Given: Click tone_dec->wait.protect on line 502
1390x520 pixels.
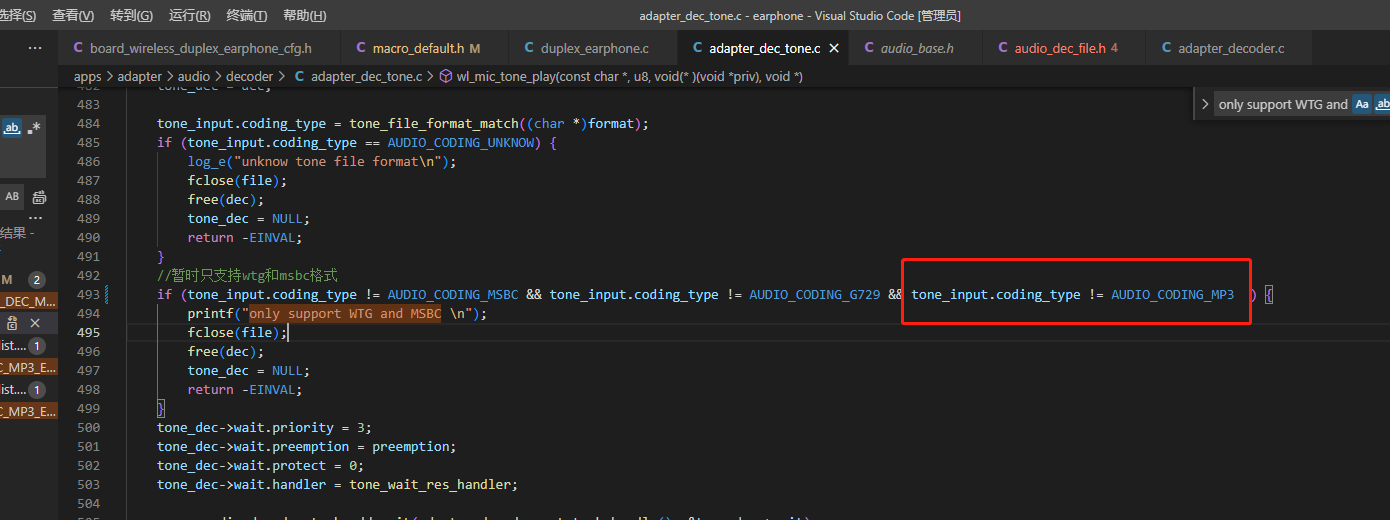Looking at the screenshot, I should coord(245,465).
